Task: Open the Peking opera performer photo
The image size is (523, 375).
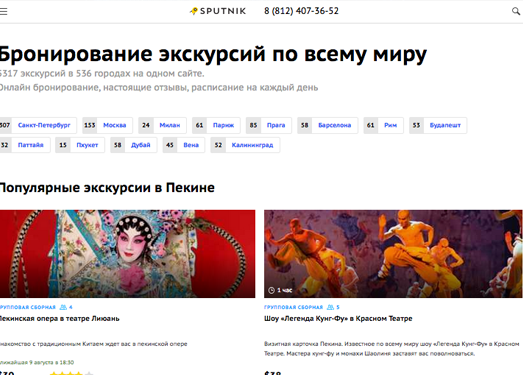Action: (x=127, y=254)
